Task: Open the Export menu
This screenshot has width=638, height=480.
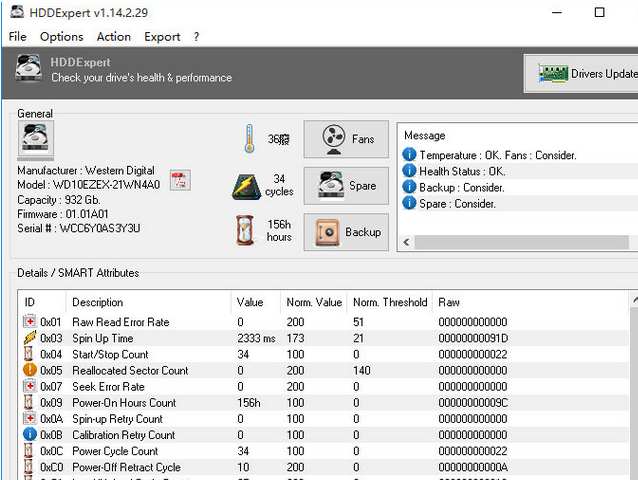Action: [162, 37]
